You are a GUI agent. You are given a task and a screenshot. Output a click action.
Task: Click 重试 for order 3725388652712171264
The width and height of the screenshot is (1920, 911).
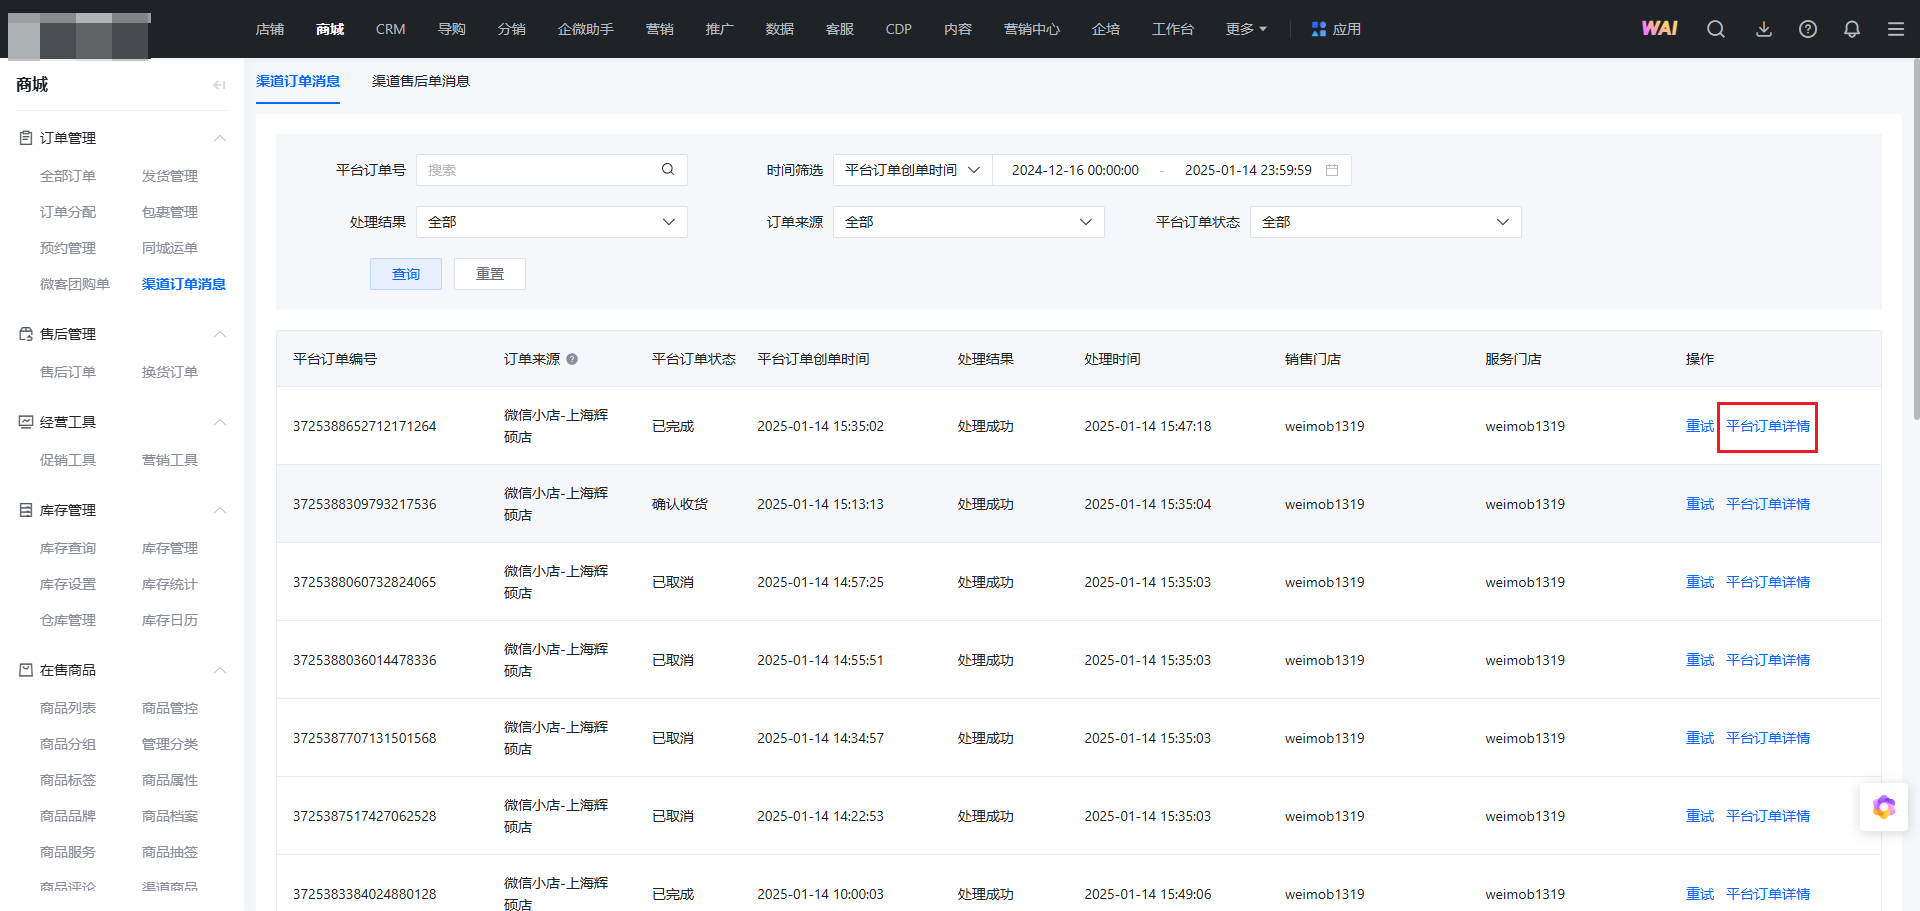click(1700, 426)
